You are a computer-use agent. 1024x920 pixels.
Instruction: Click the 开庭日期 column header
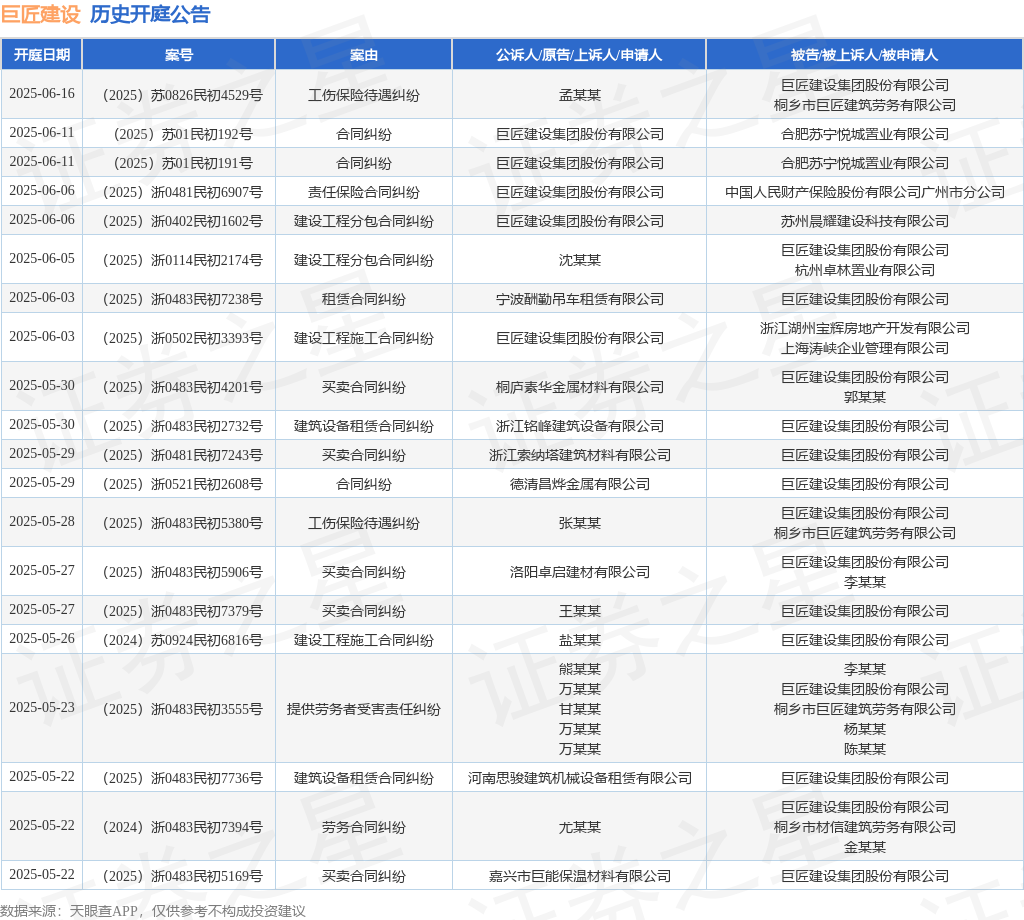coord(42,55)
